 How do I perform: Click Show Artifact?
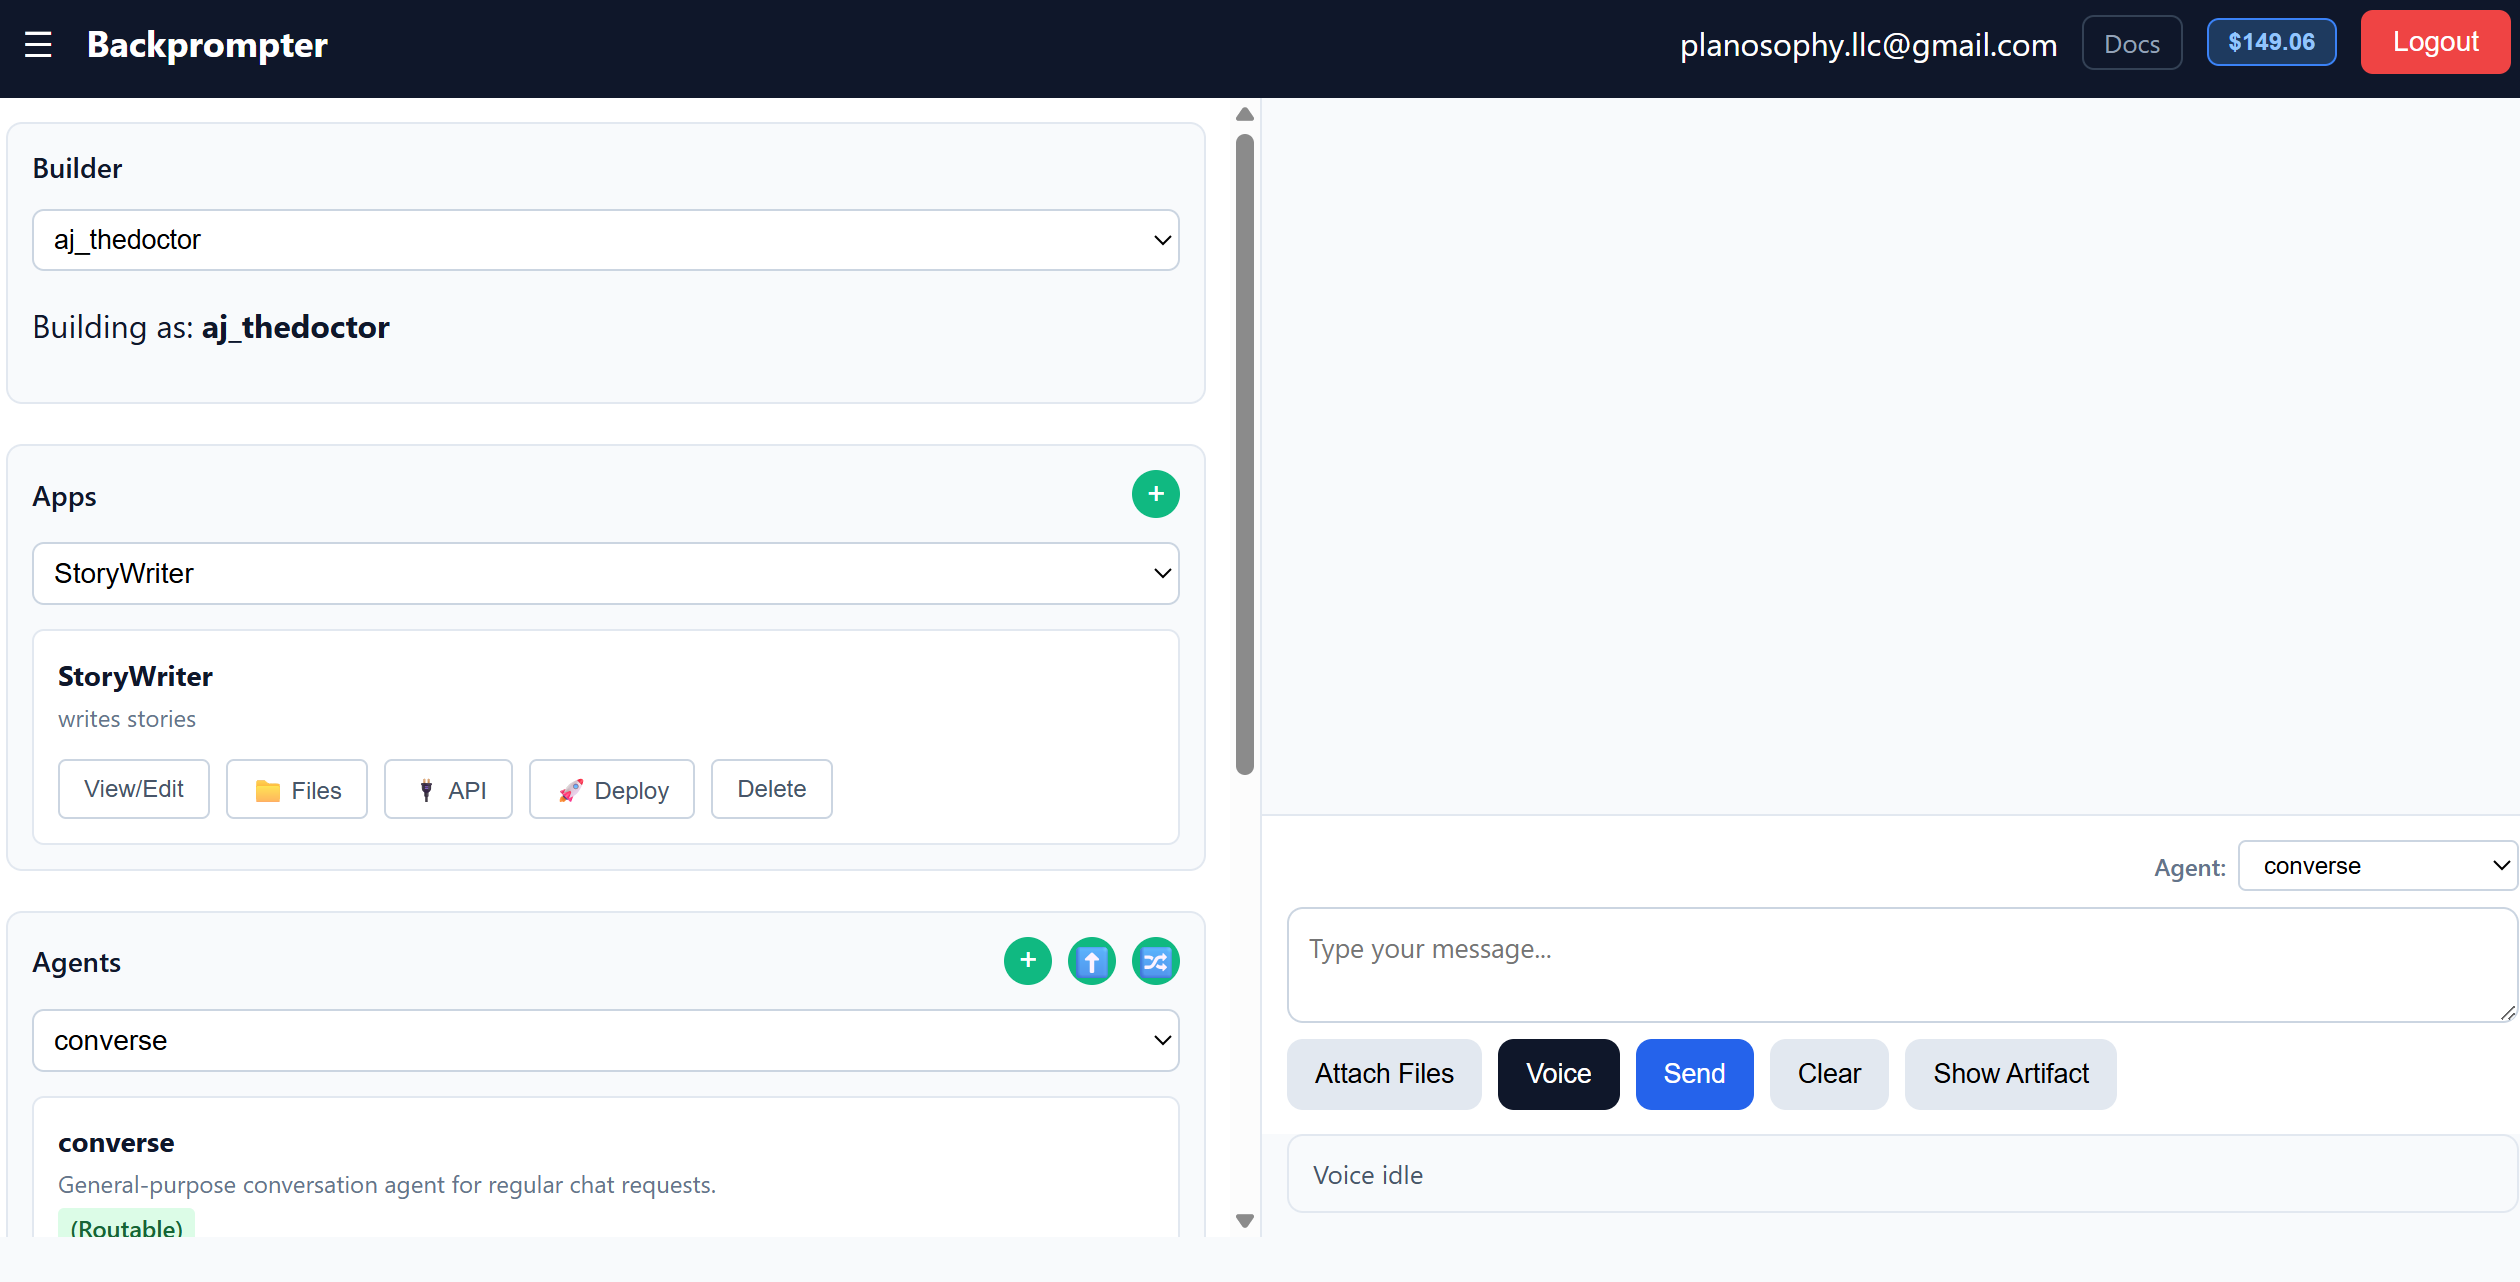pos(2010,1074)
